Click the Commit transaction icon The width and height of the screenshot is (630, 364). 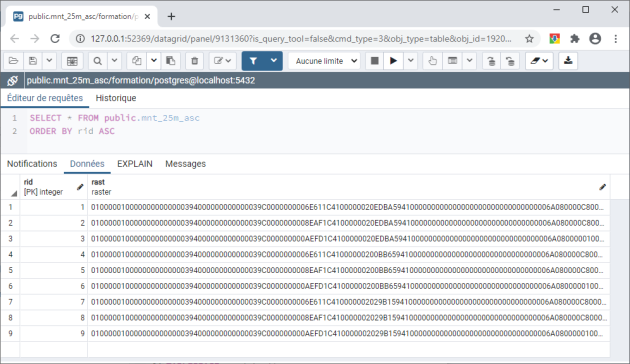(491, 61)
